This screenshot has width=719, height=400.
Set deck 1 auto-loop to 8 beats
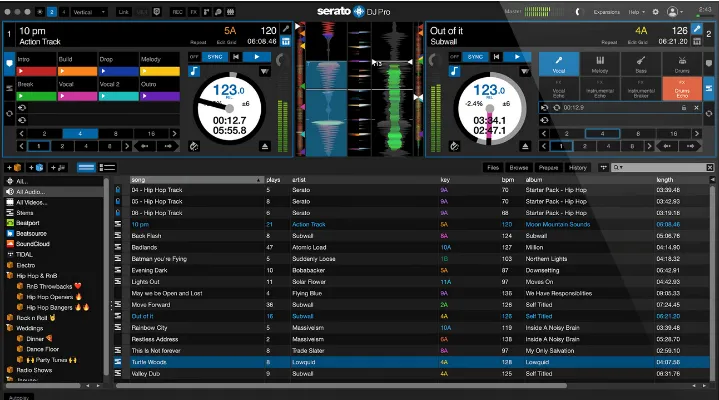point(116,133)
